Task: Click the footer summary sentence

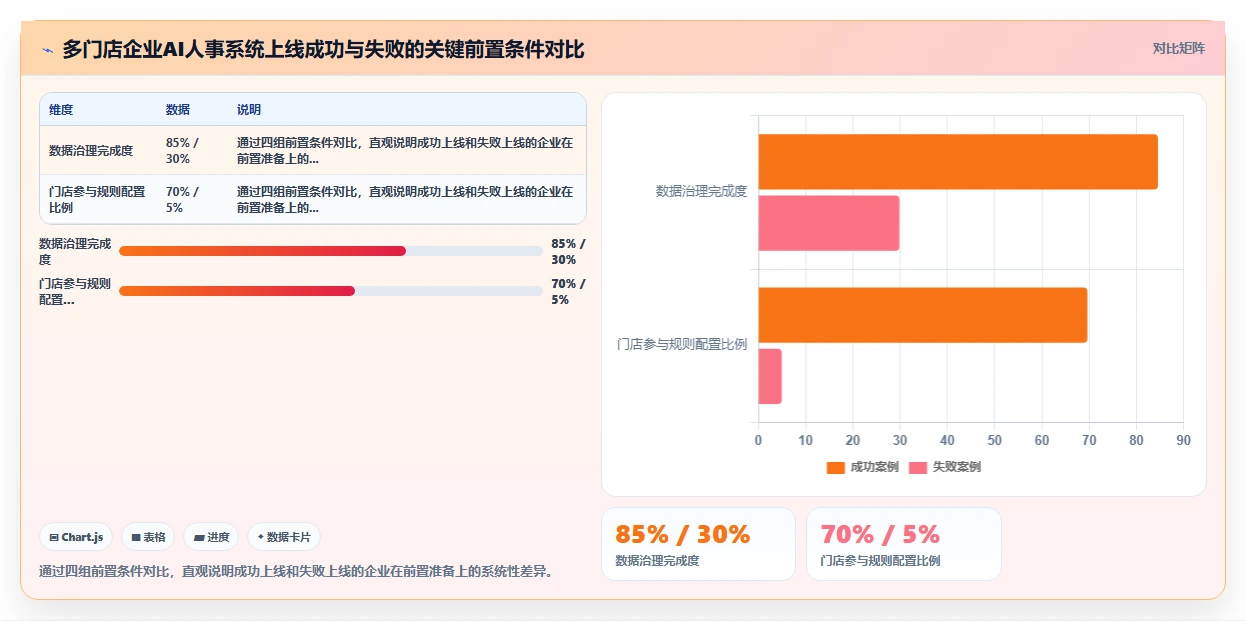Action: coord(296,572)
